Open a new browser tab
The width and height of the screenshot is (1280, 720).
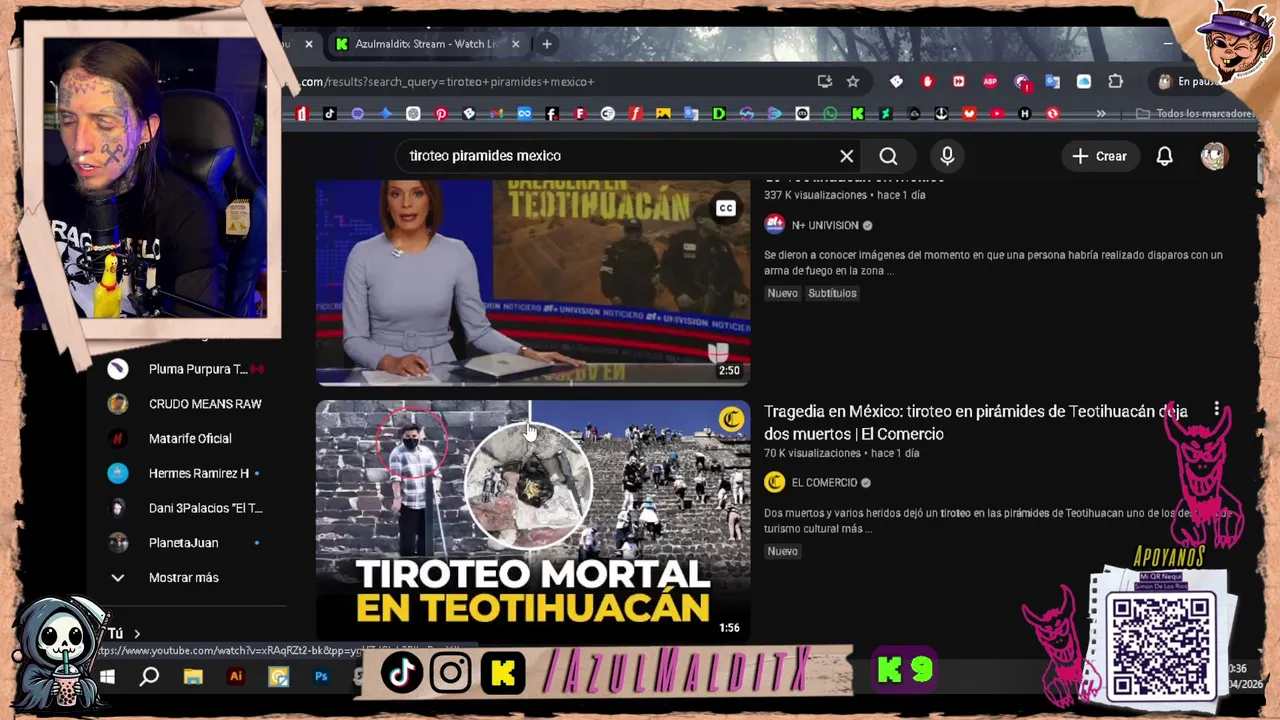547,44
